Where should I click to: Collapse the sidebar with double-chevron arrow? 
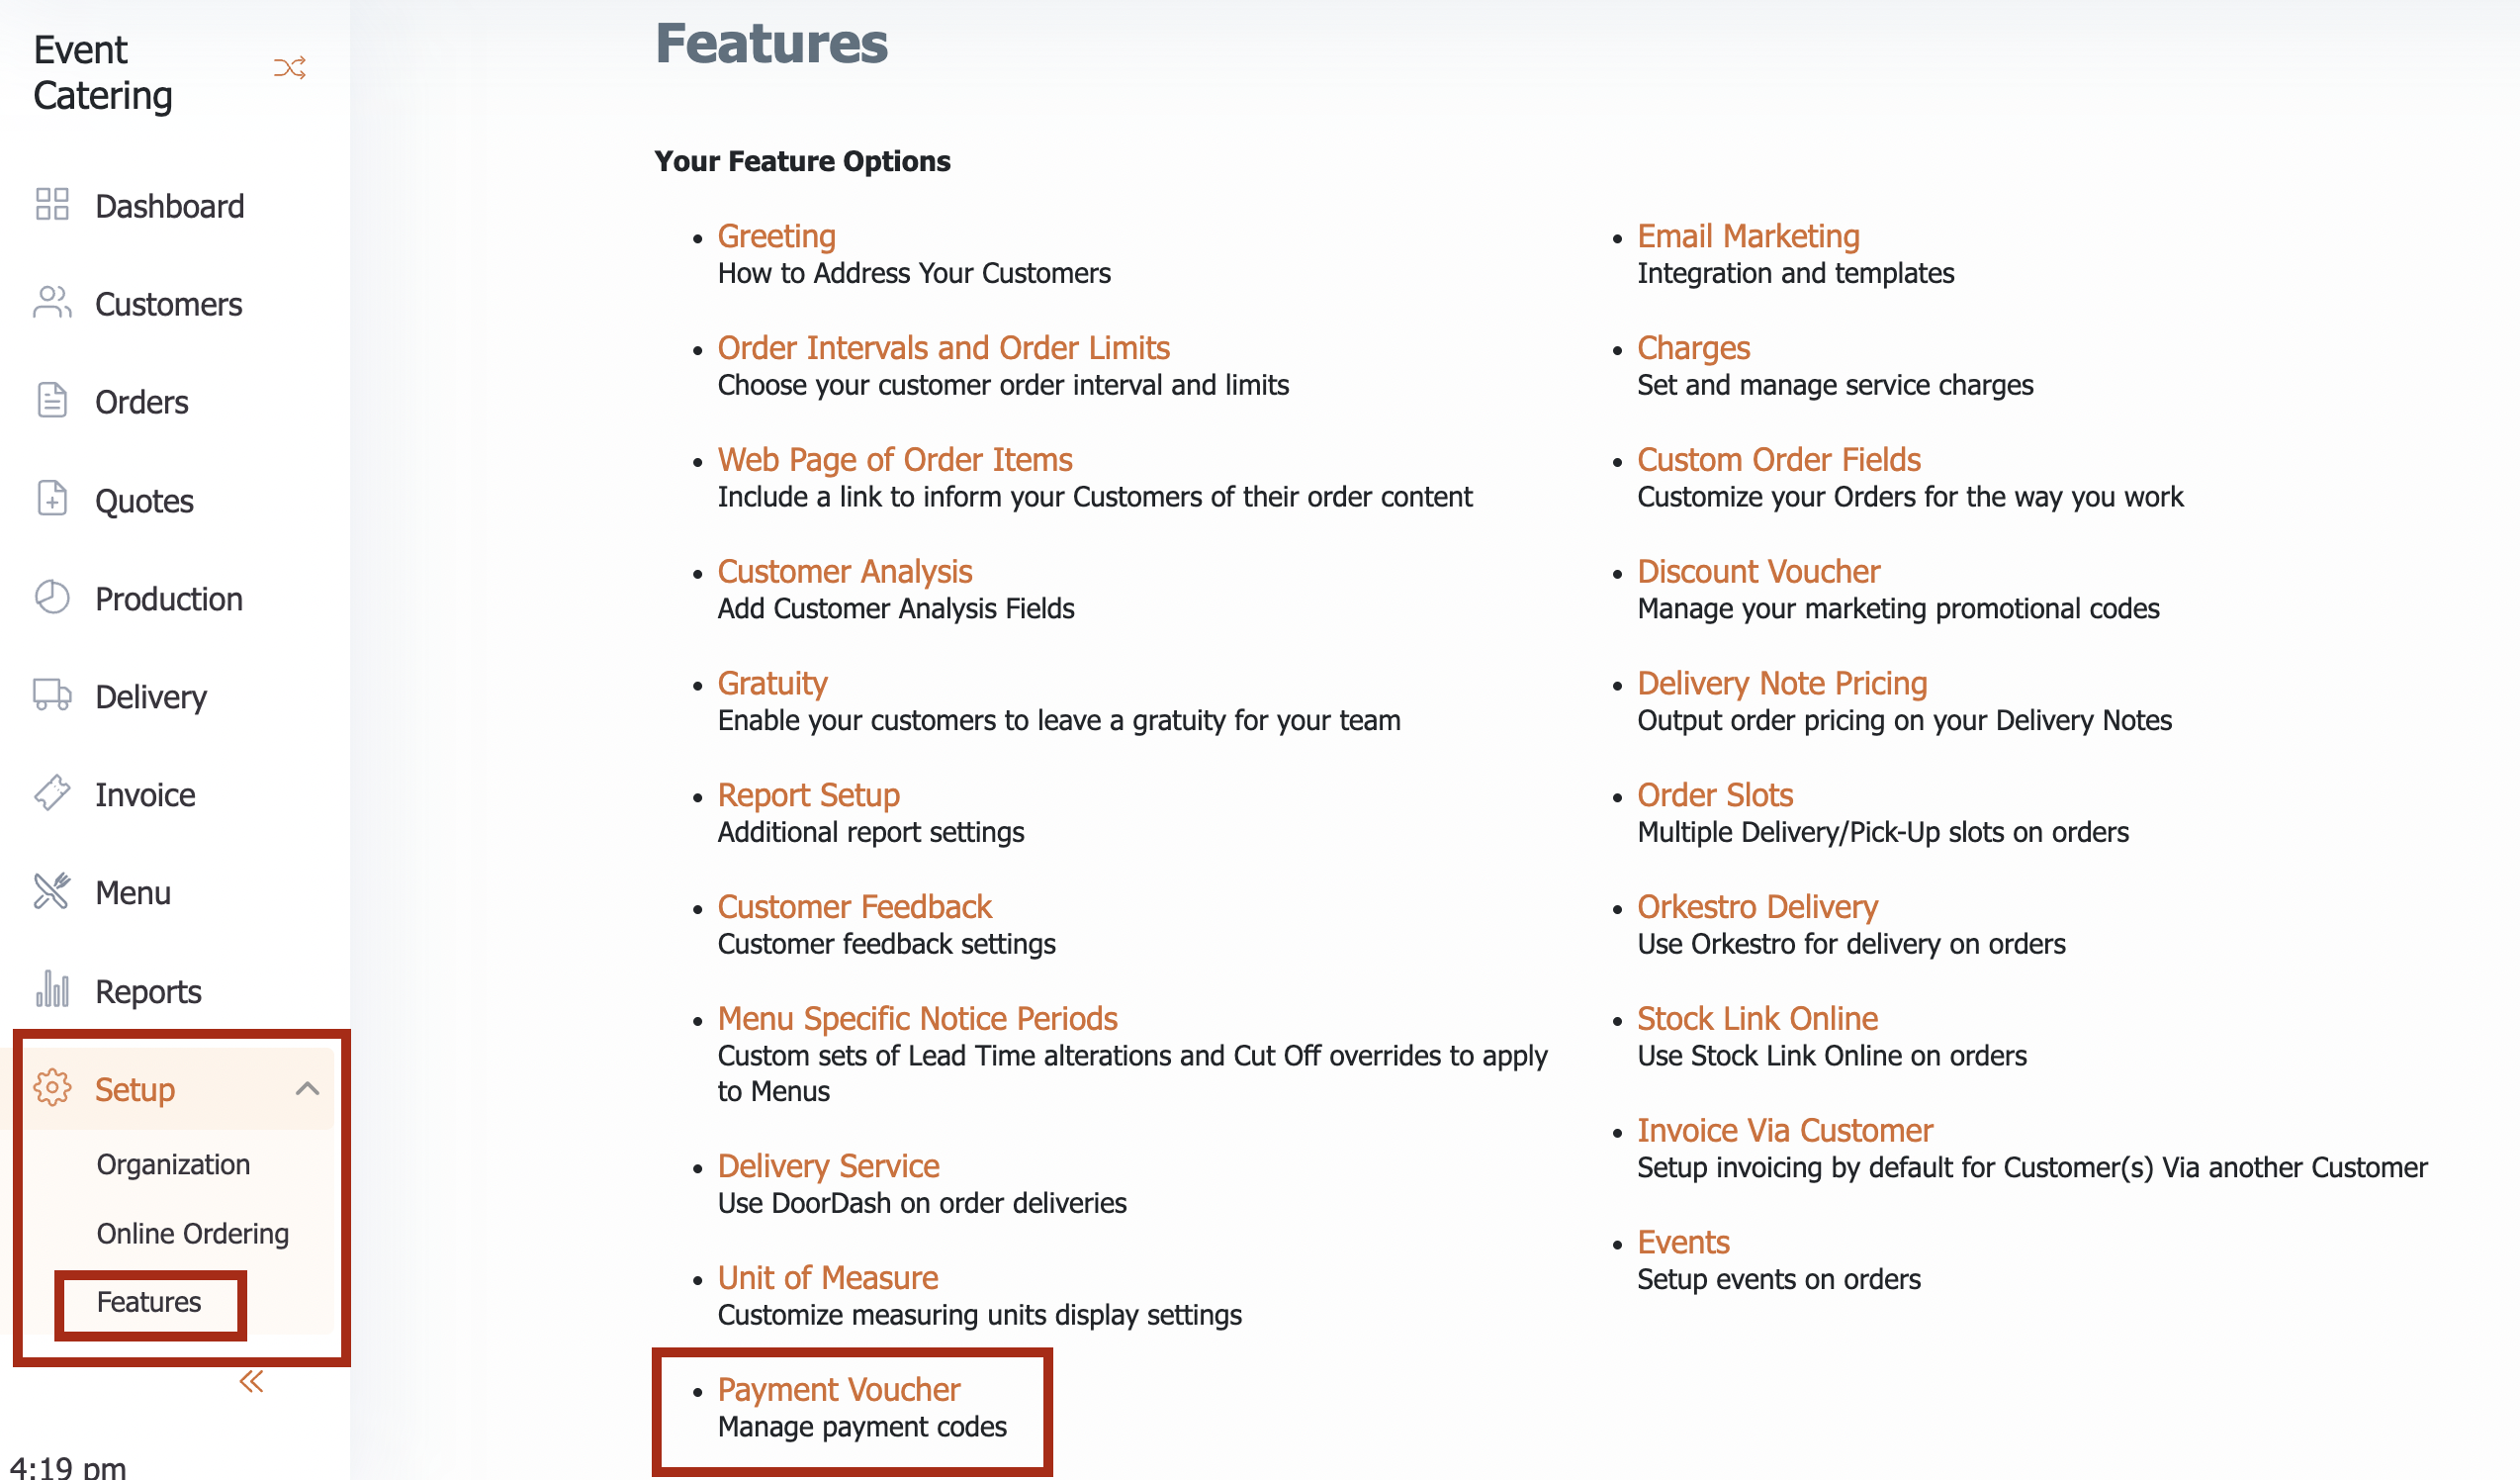(251, 1382)
